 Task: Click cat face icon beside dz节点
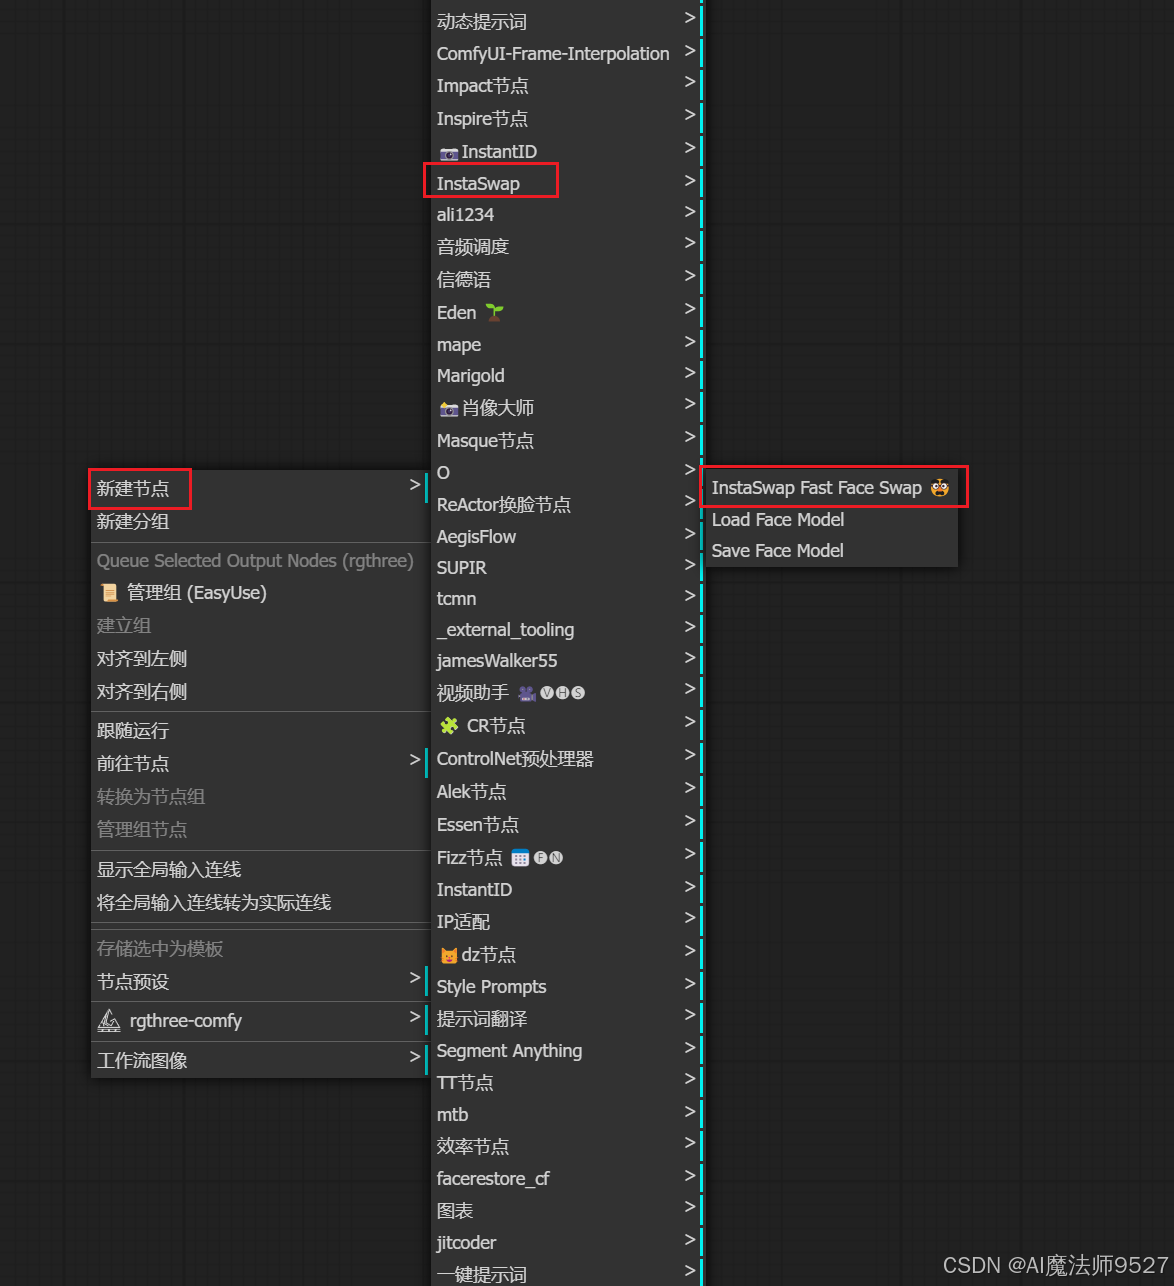(x=449, y=956)
